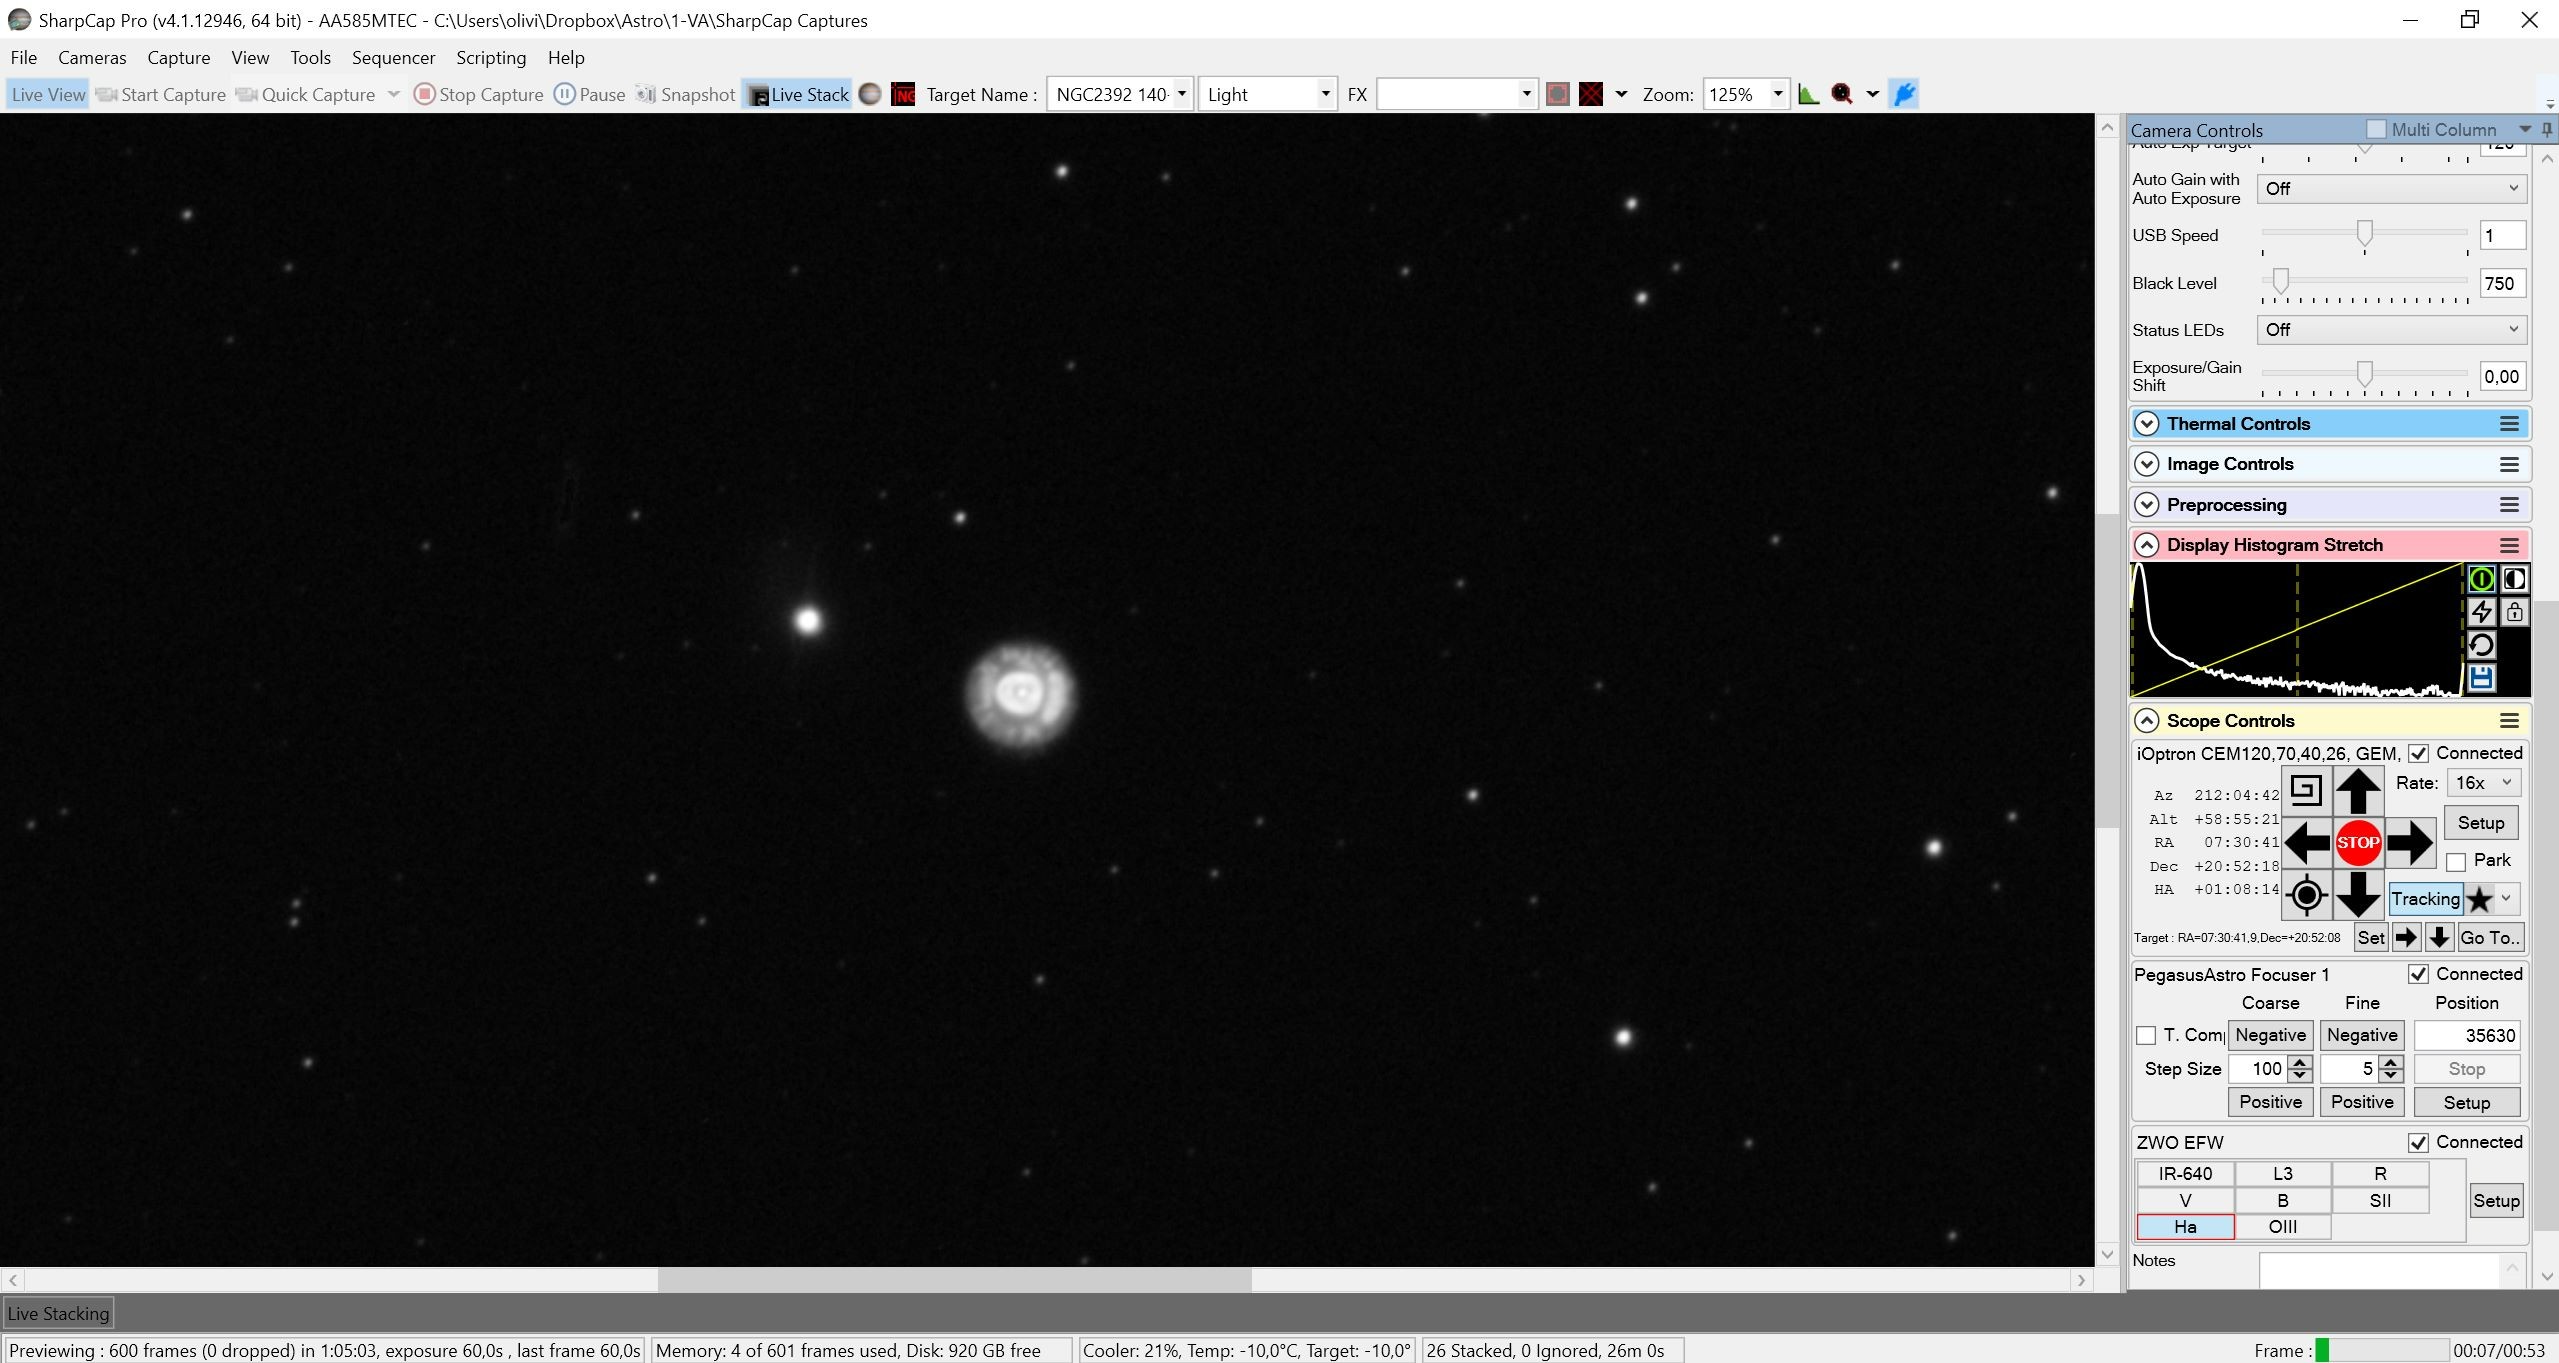Open the Sequencer menu
The image size is (2559, 1363).
coord(393,58)
